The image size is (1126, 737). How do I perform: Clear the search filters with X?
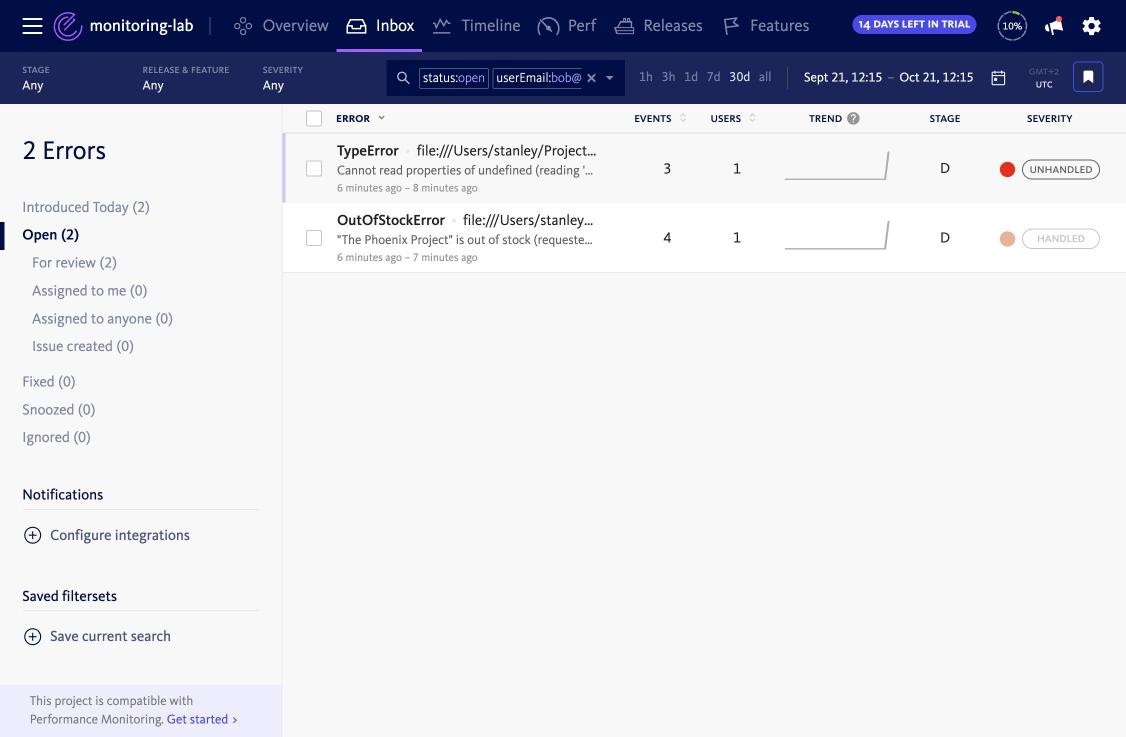pos(592,78)
